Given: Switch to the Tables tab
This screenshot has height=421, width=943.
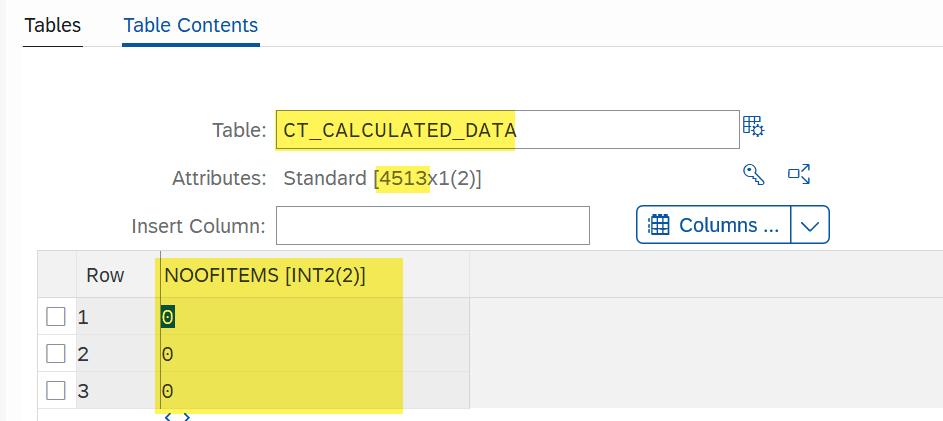Looking at the screenshot, I should pos(52,26).
